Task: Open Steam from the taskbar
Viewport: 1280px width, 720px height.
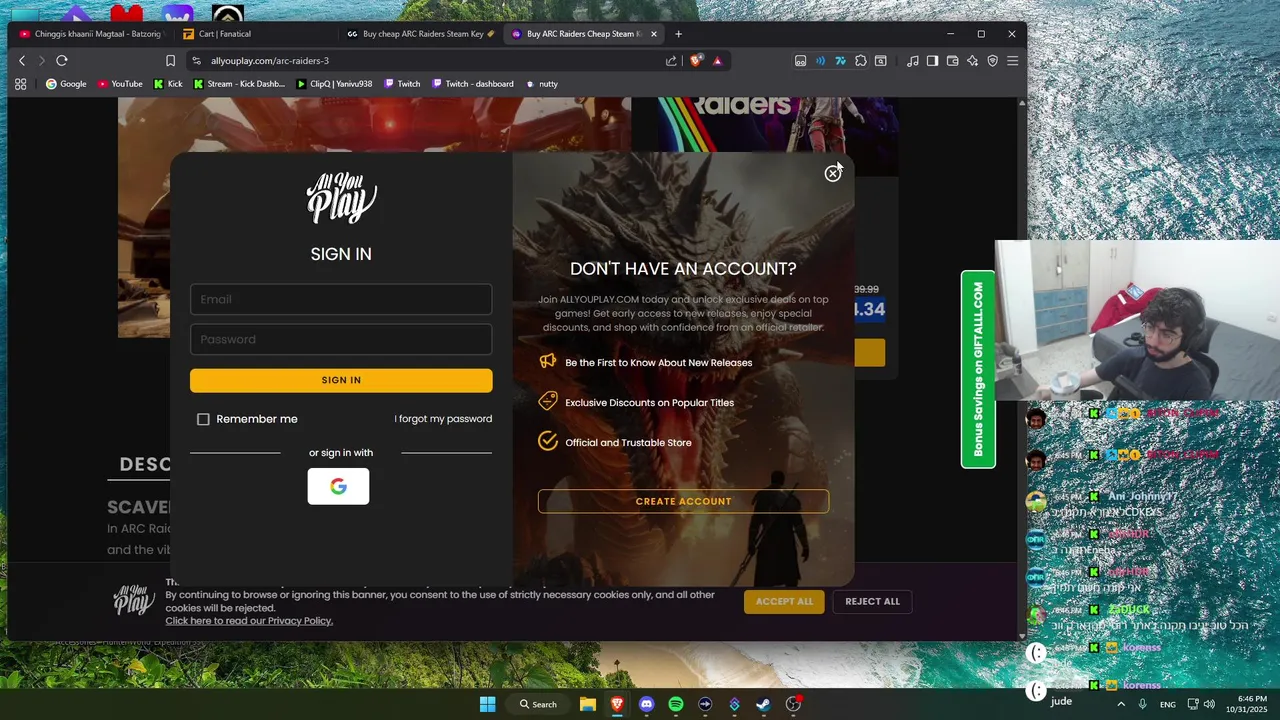Action: coord(764,704)
